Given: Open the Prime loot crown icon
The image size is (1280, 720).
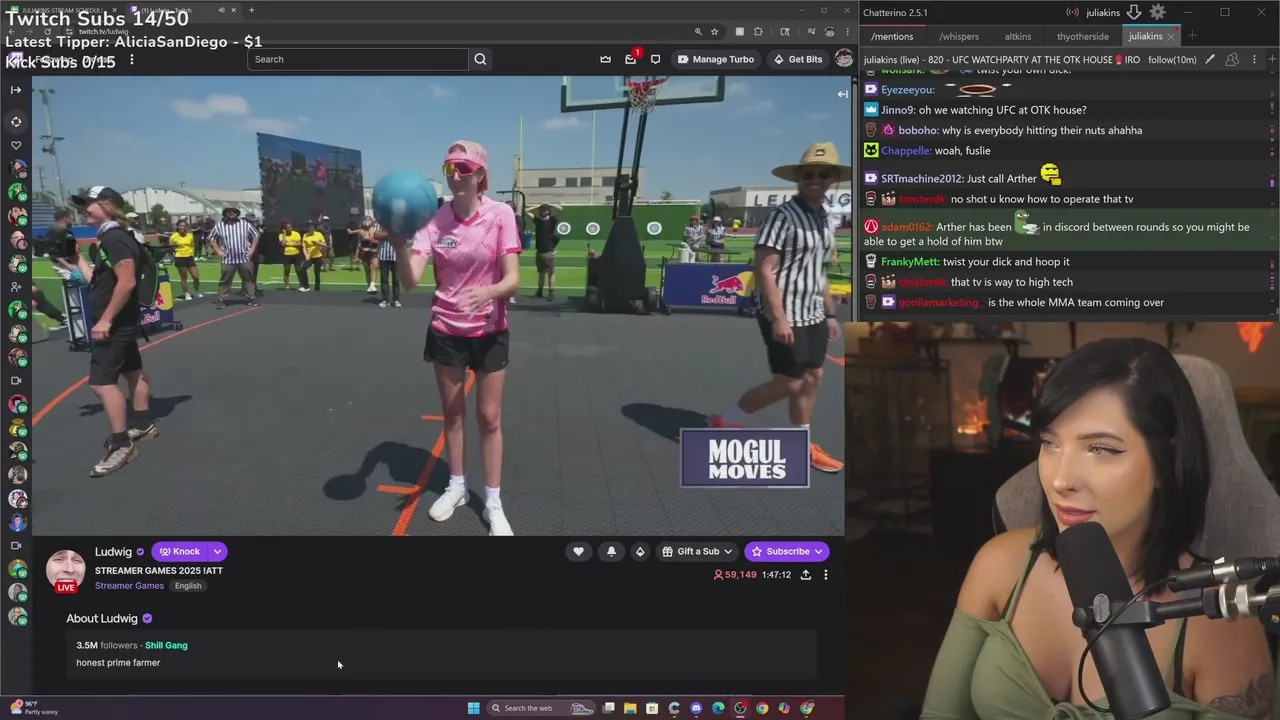Looking at the screenshot, I should [605, 59].
